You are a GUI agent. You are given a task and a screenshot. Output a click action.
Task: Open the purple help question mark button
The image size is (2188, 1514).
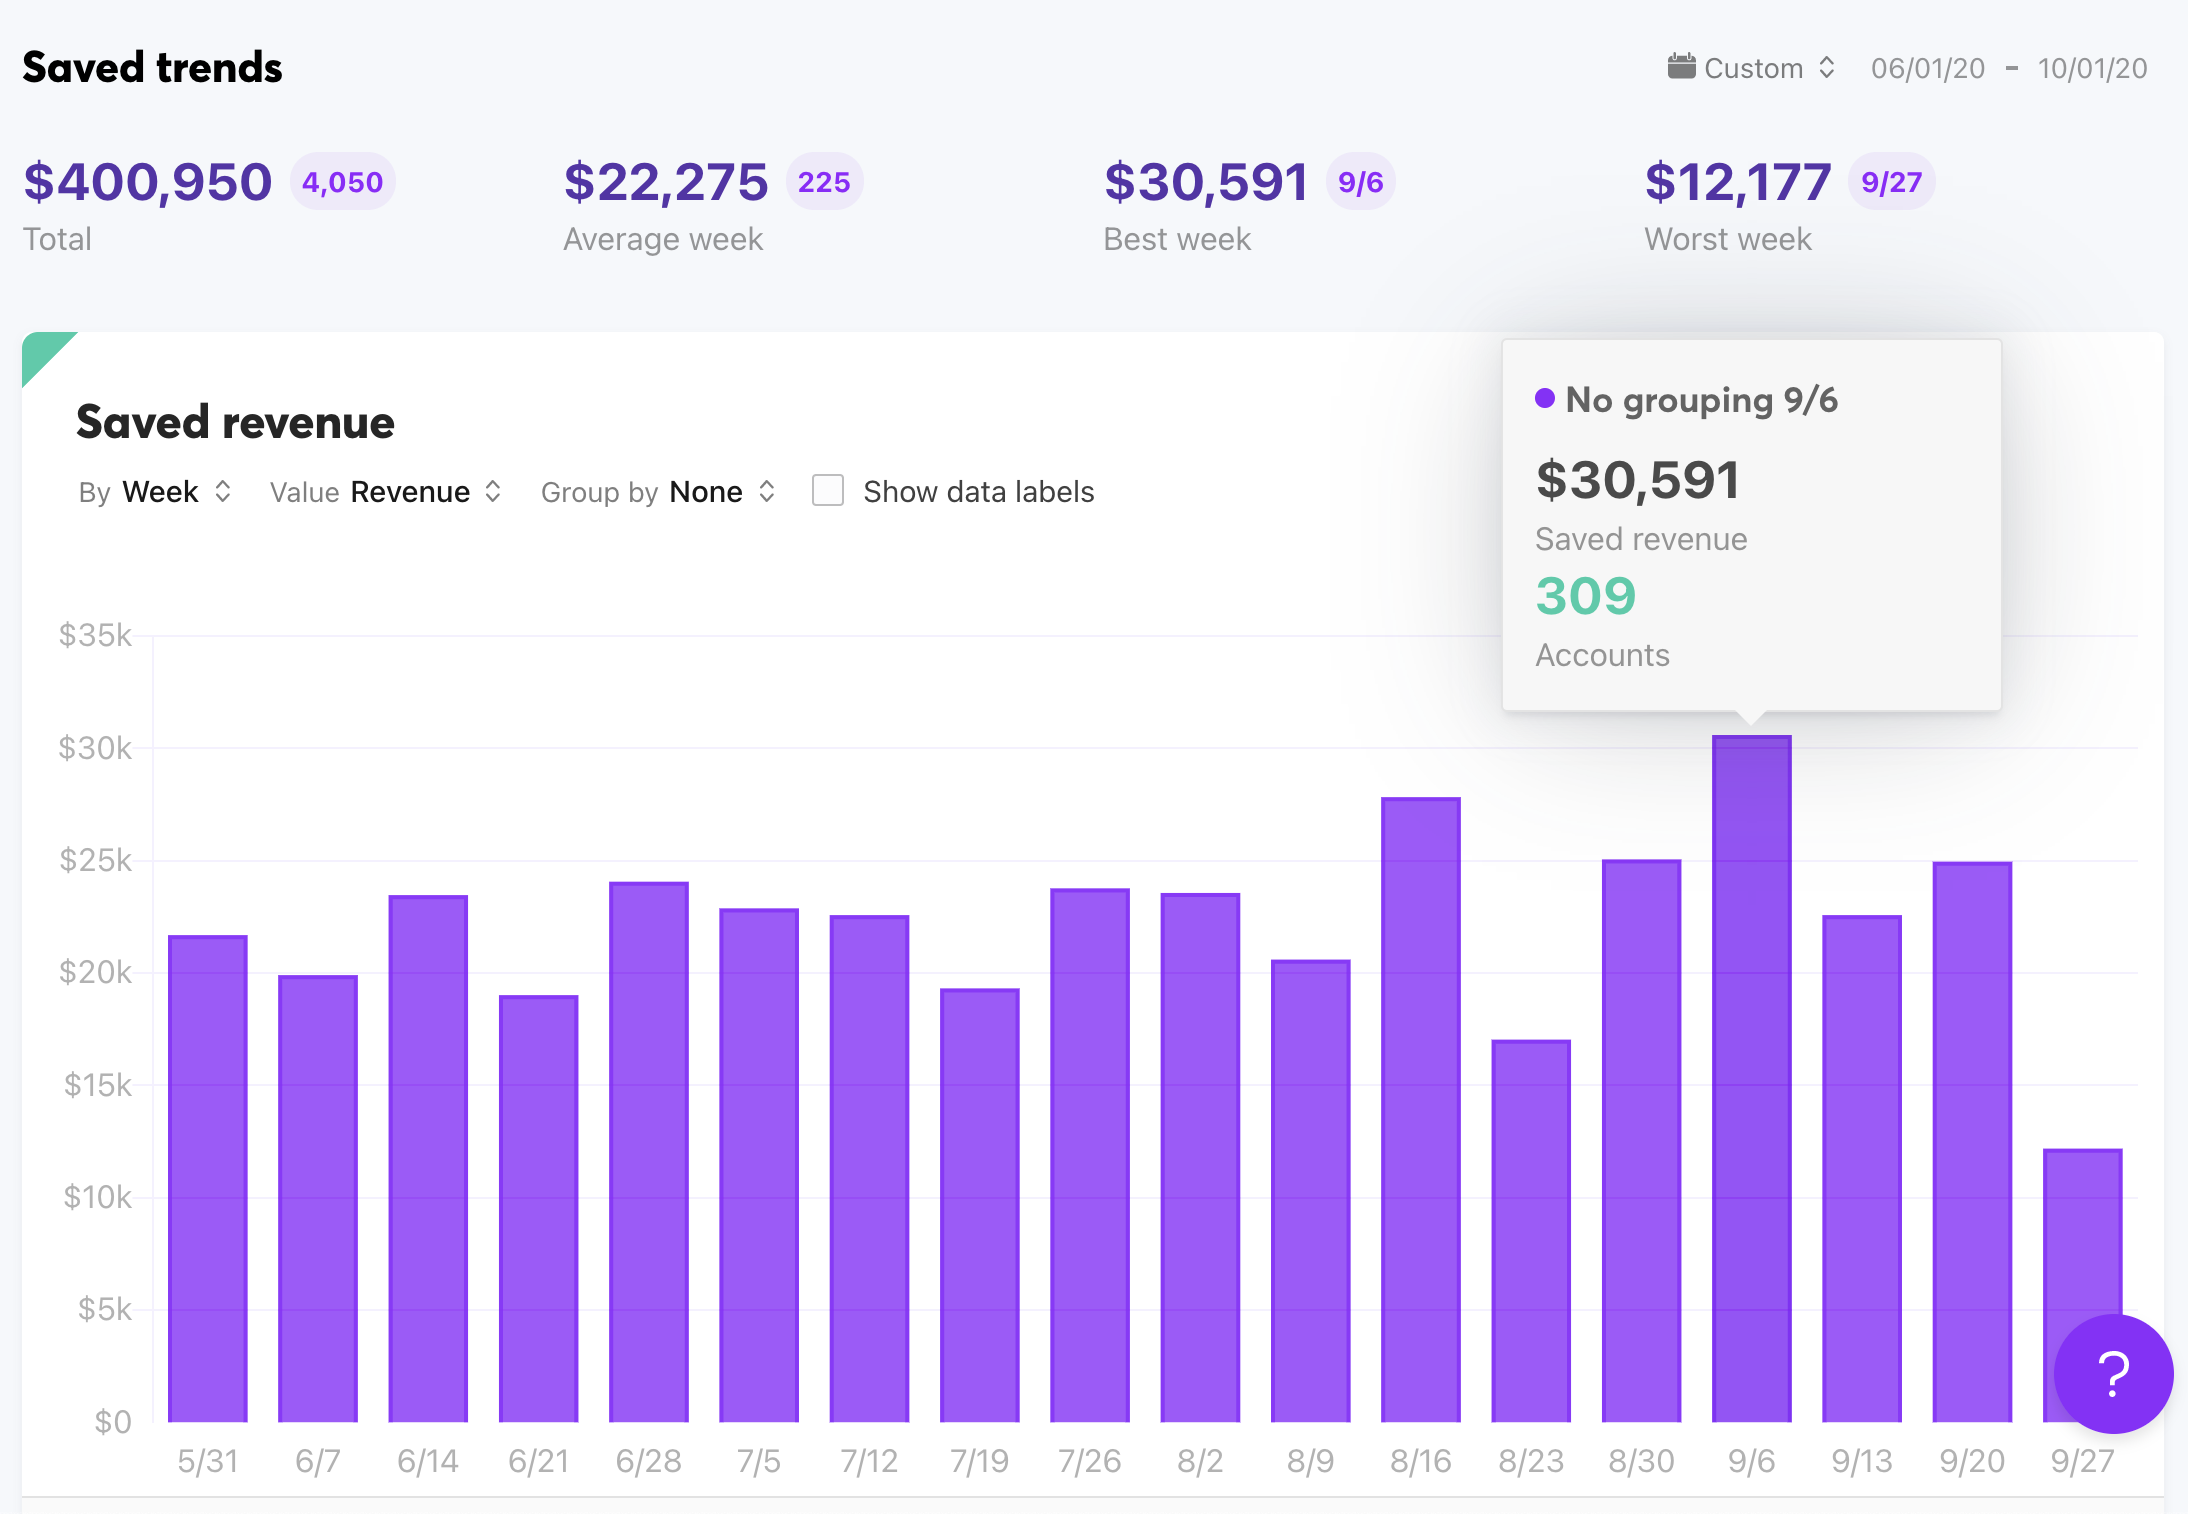[2112, 1374]
